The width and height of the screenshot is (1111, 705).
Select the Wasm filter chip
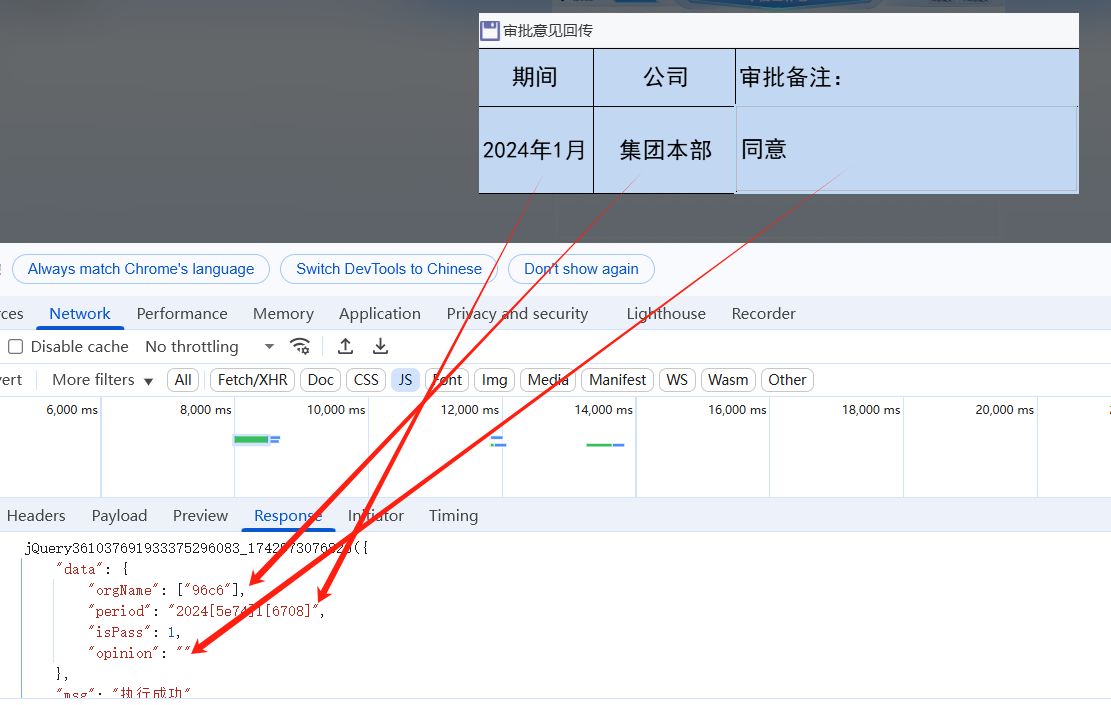pyautogui.click(x=728, y=380)
